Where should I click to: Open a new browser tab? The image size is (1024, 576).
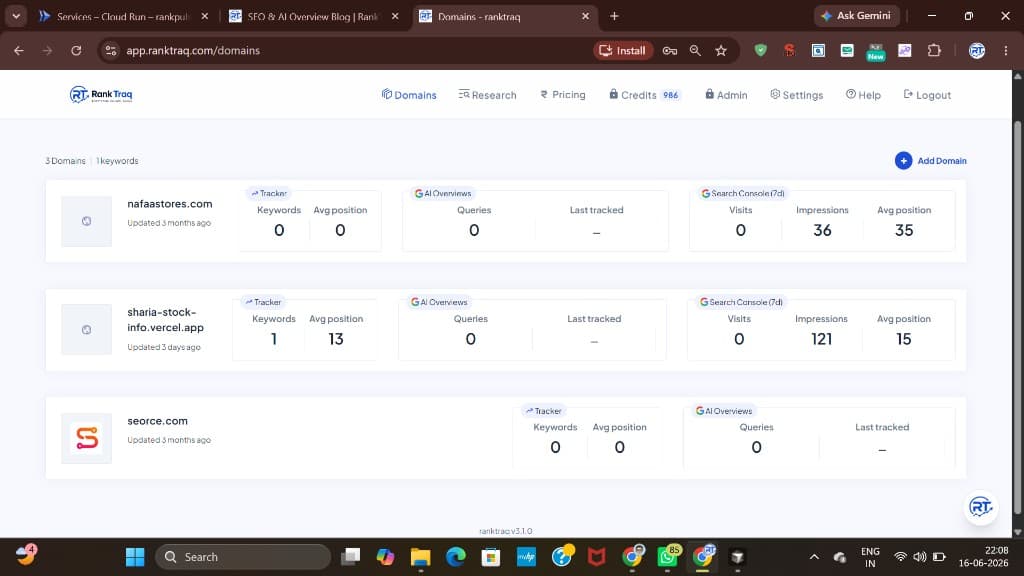(x=614, y=16)
